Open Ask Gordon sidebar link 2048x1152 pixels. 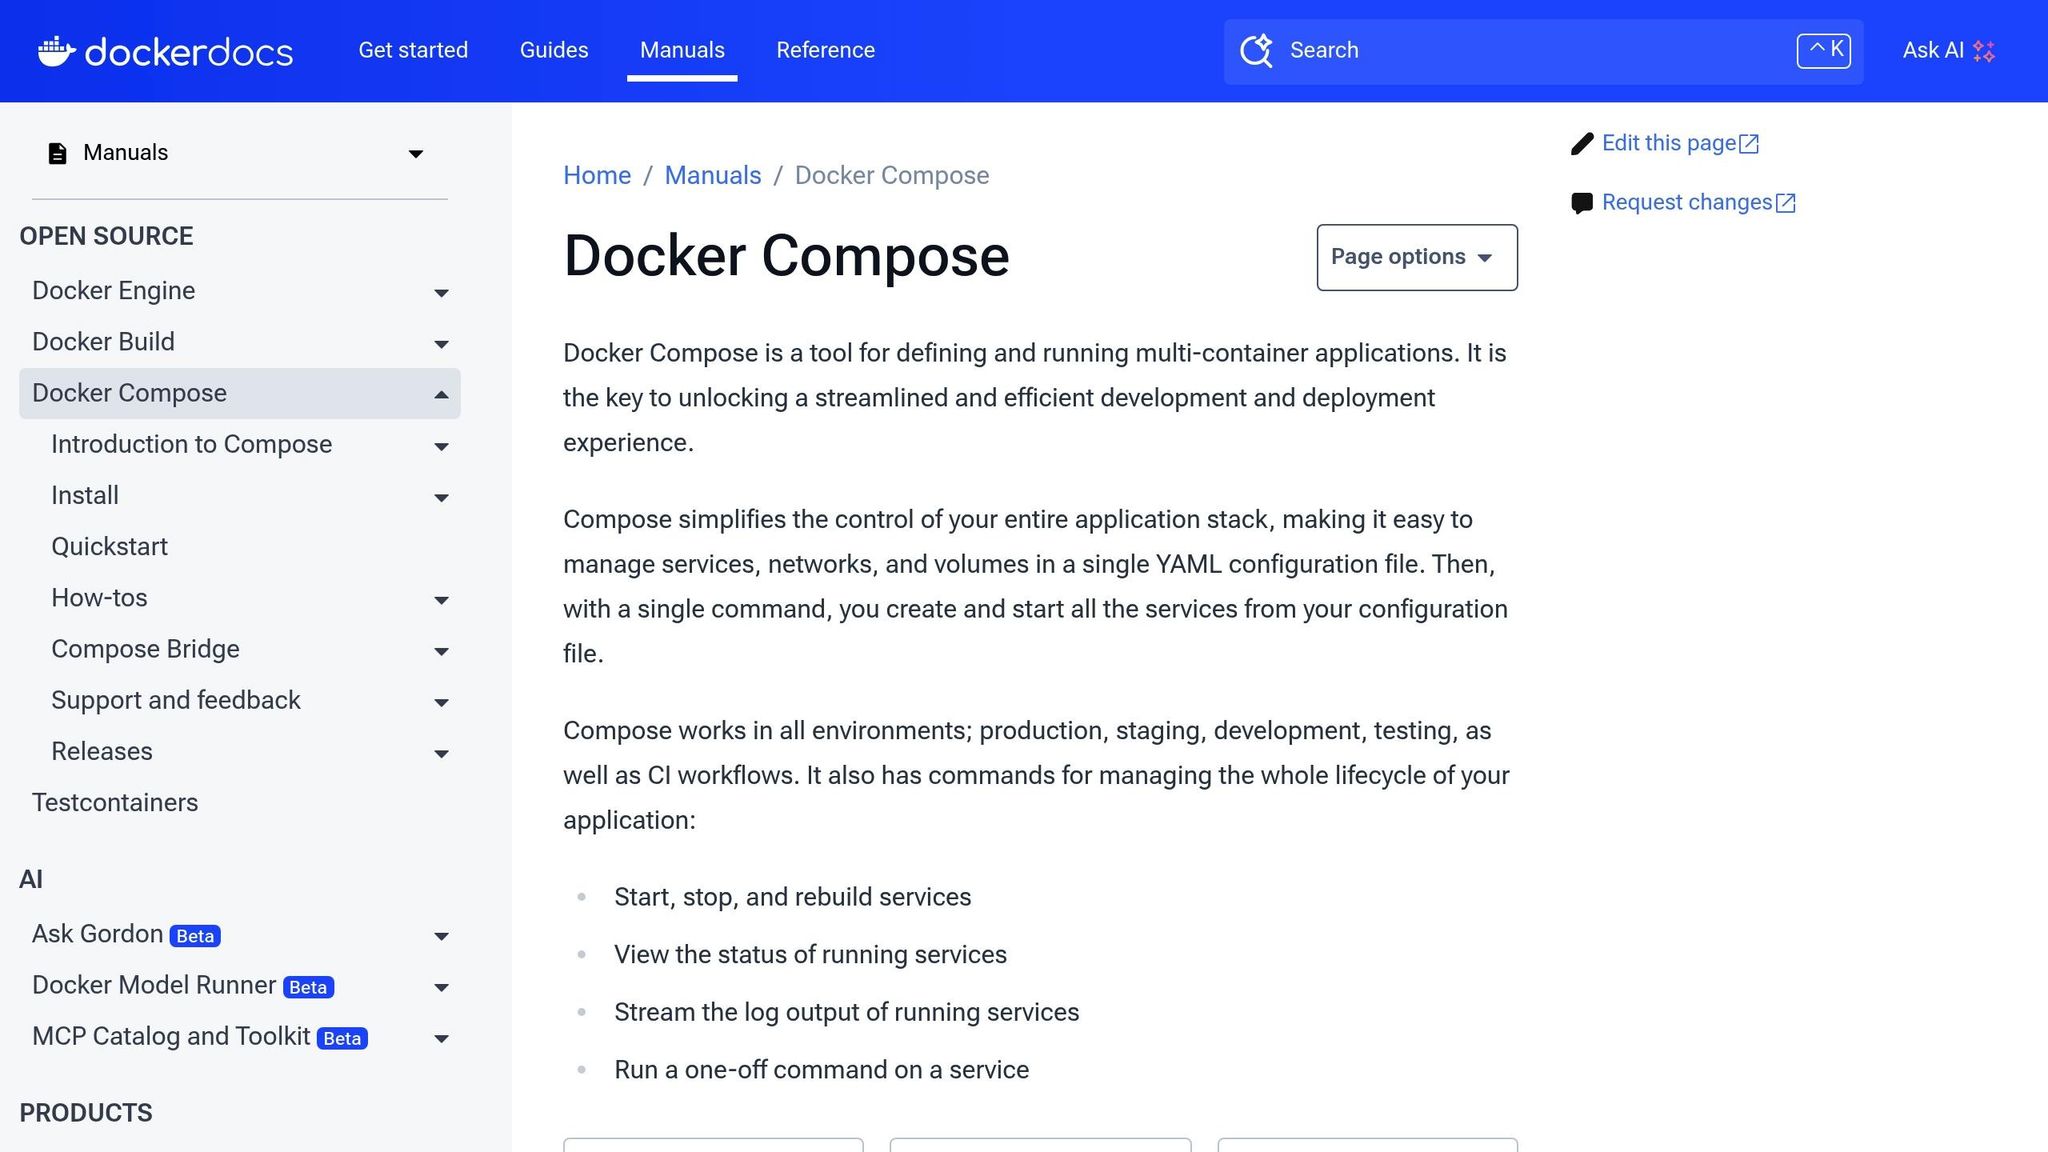pyautogui.click(x=97, y=933)
